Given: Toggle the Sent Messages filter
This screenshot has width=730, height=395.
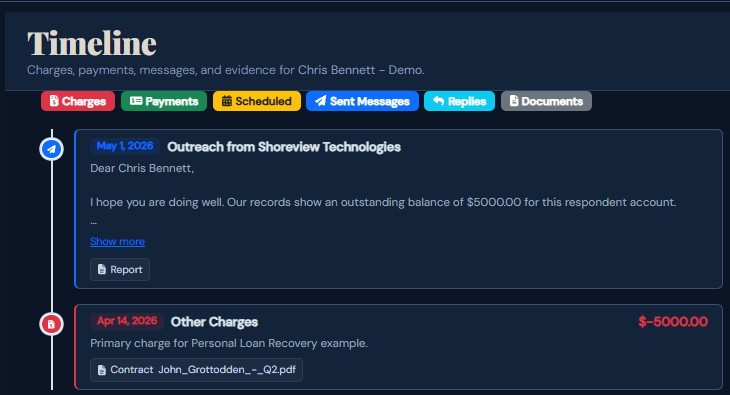Looking at the screenshot, I should [362, 101].
